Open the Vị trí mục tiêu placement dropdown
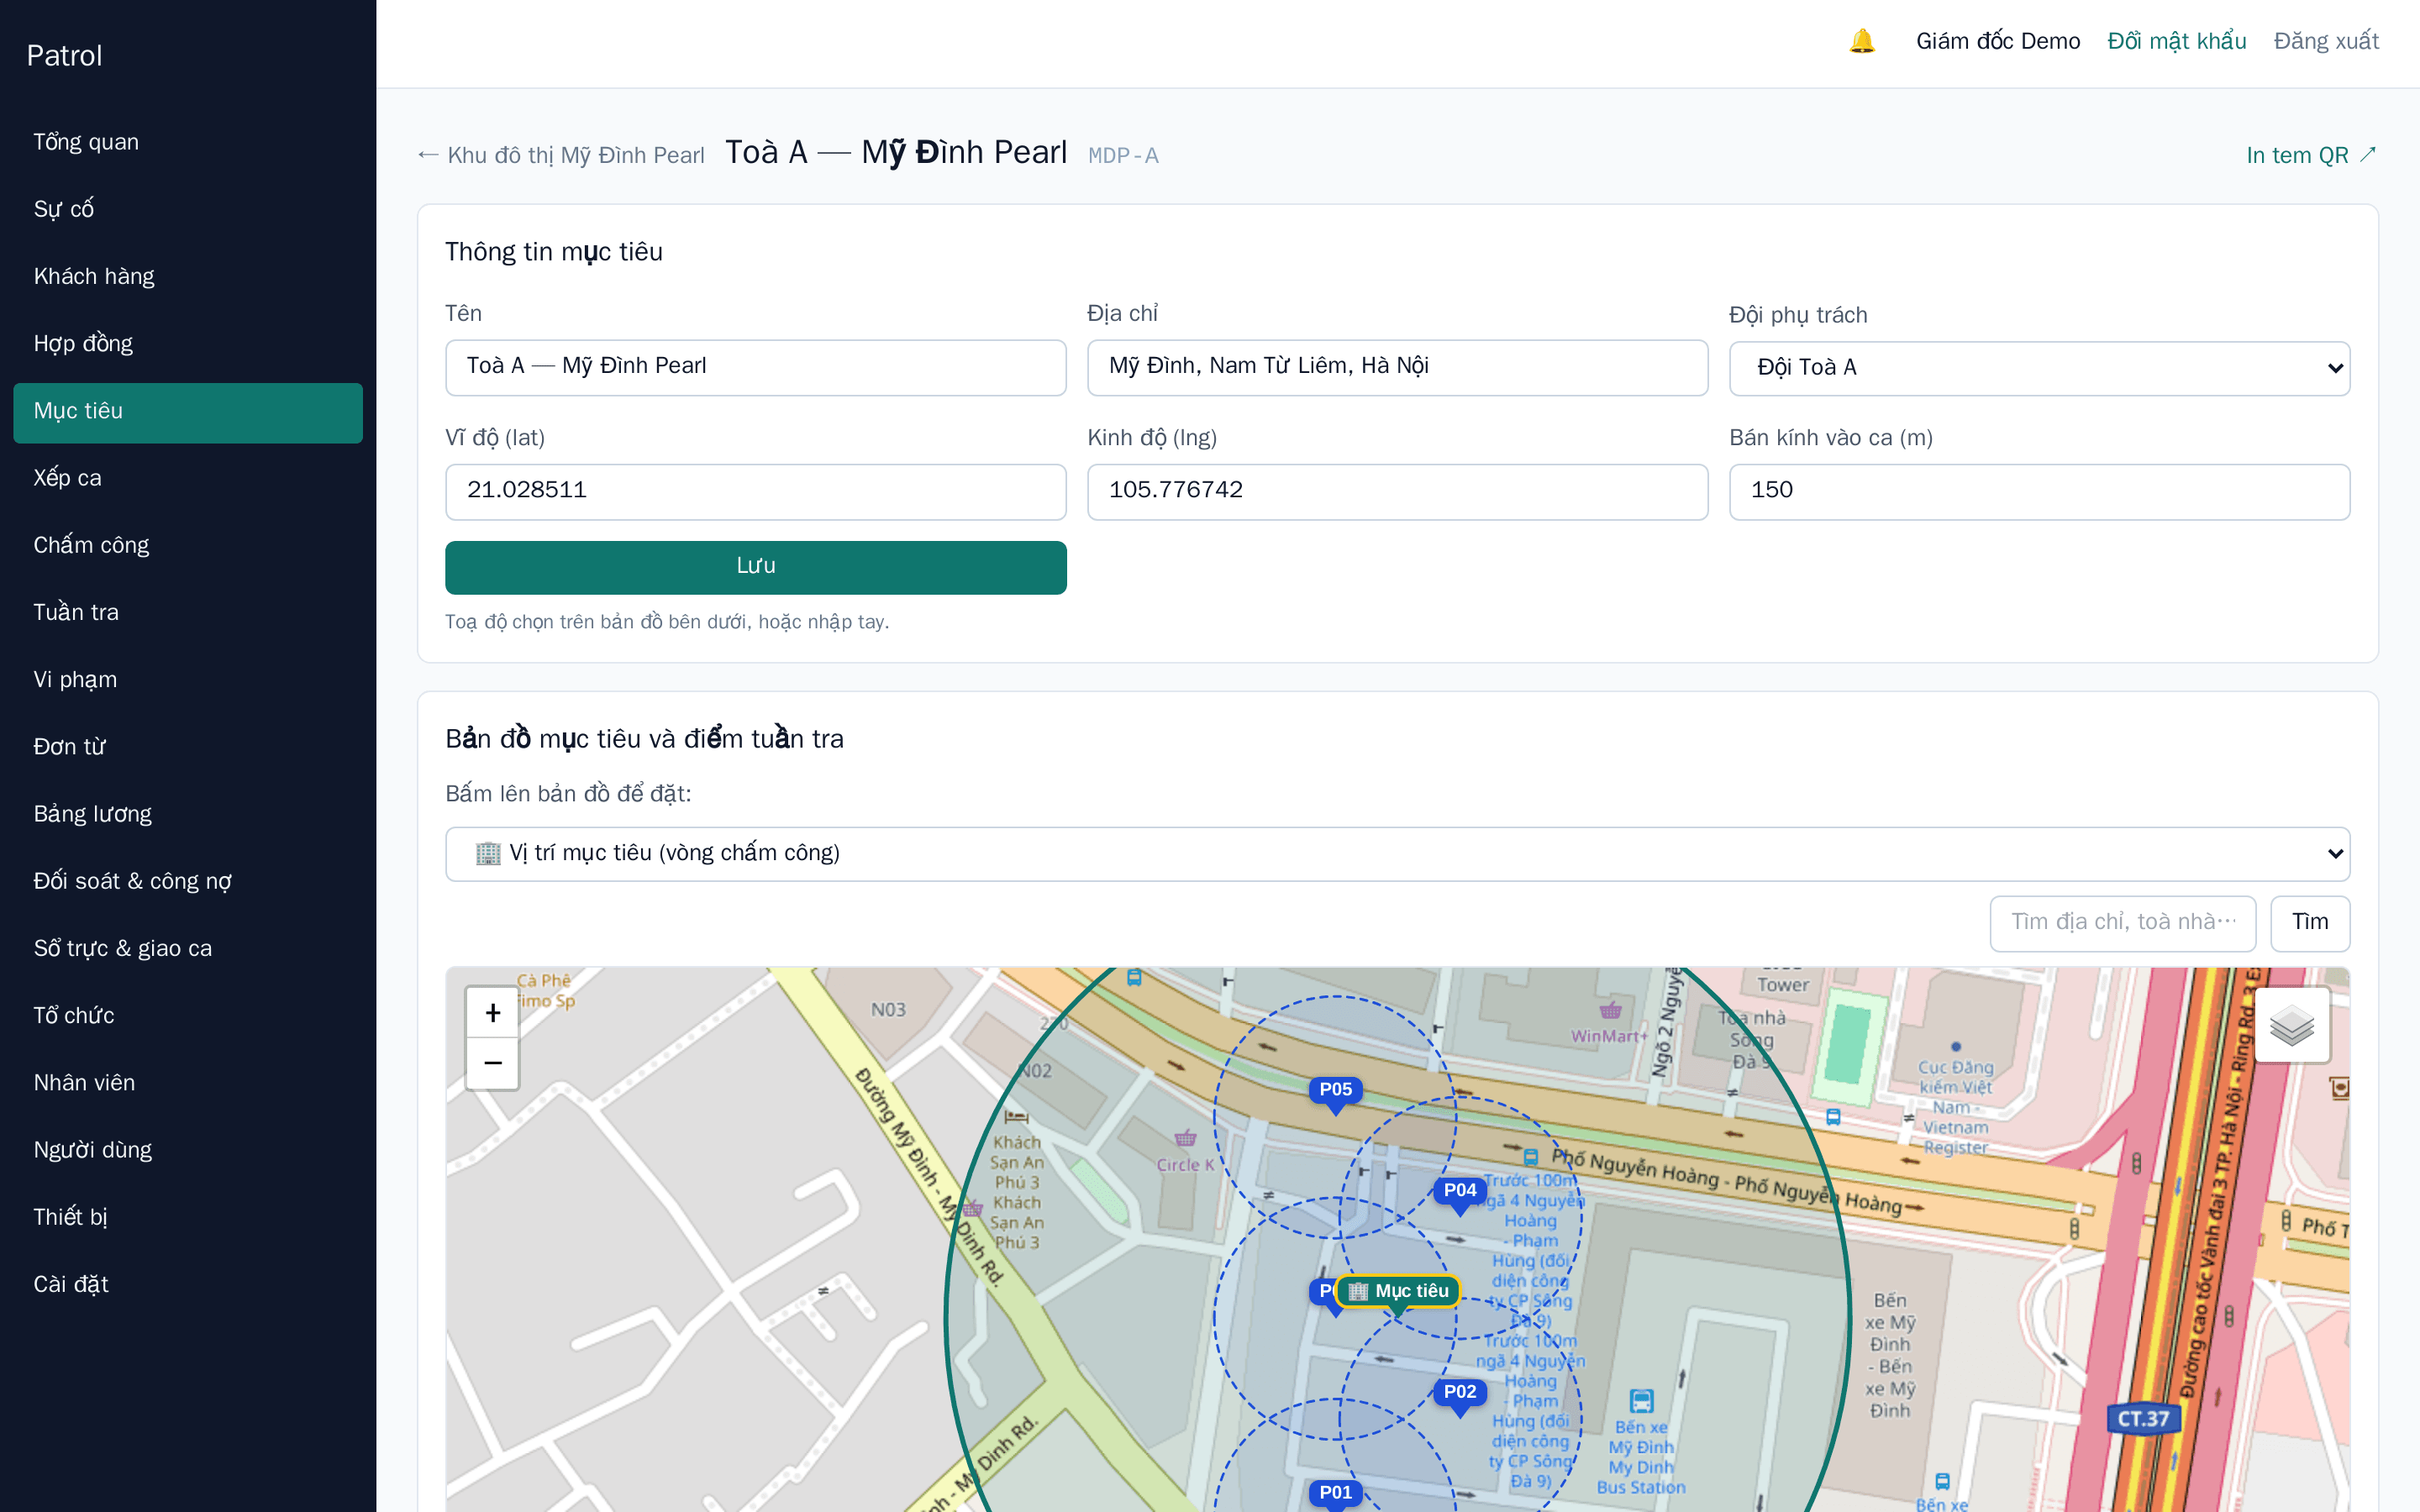Image resolution: width=2420 pixels, height=1512 pixels. point(1397,853)
